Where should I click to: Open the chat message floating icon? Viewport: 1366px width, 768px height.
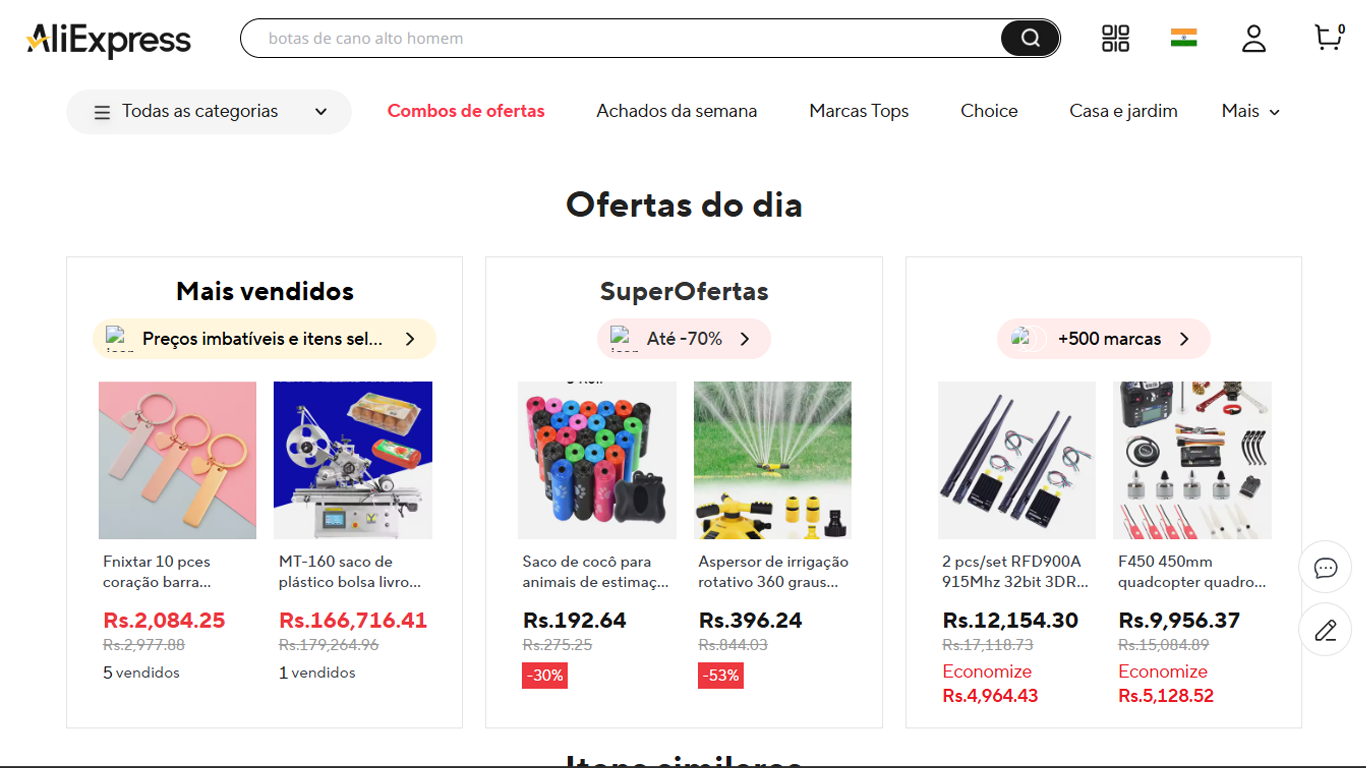point(1325,568)
